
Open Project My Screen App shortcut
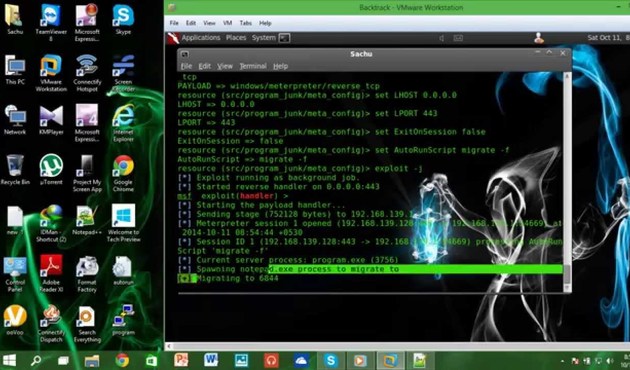(x=87, y=173)
